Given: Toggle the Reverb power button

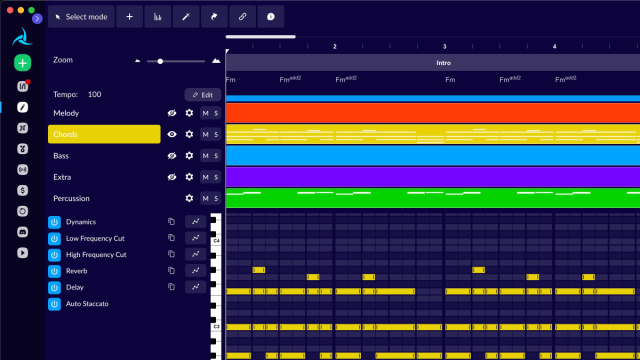Looking at the screenshot, I should pos(54,271).
